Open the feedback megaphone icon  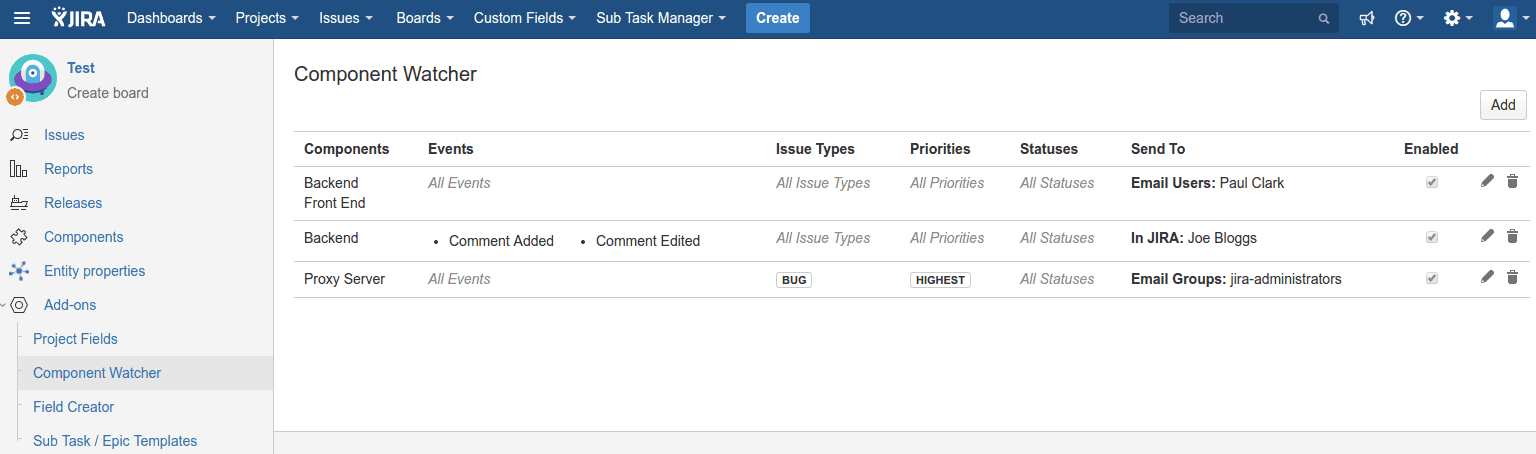pos(1367,18)
